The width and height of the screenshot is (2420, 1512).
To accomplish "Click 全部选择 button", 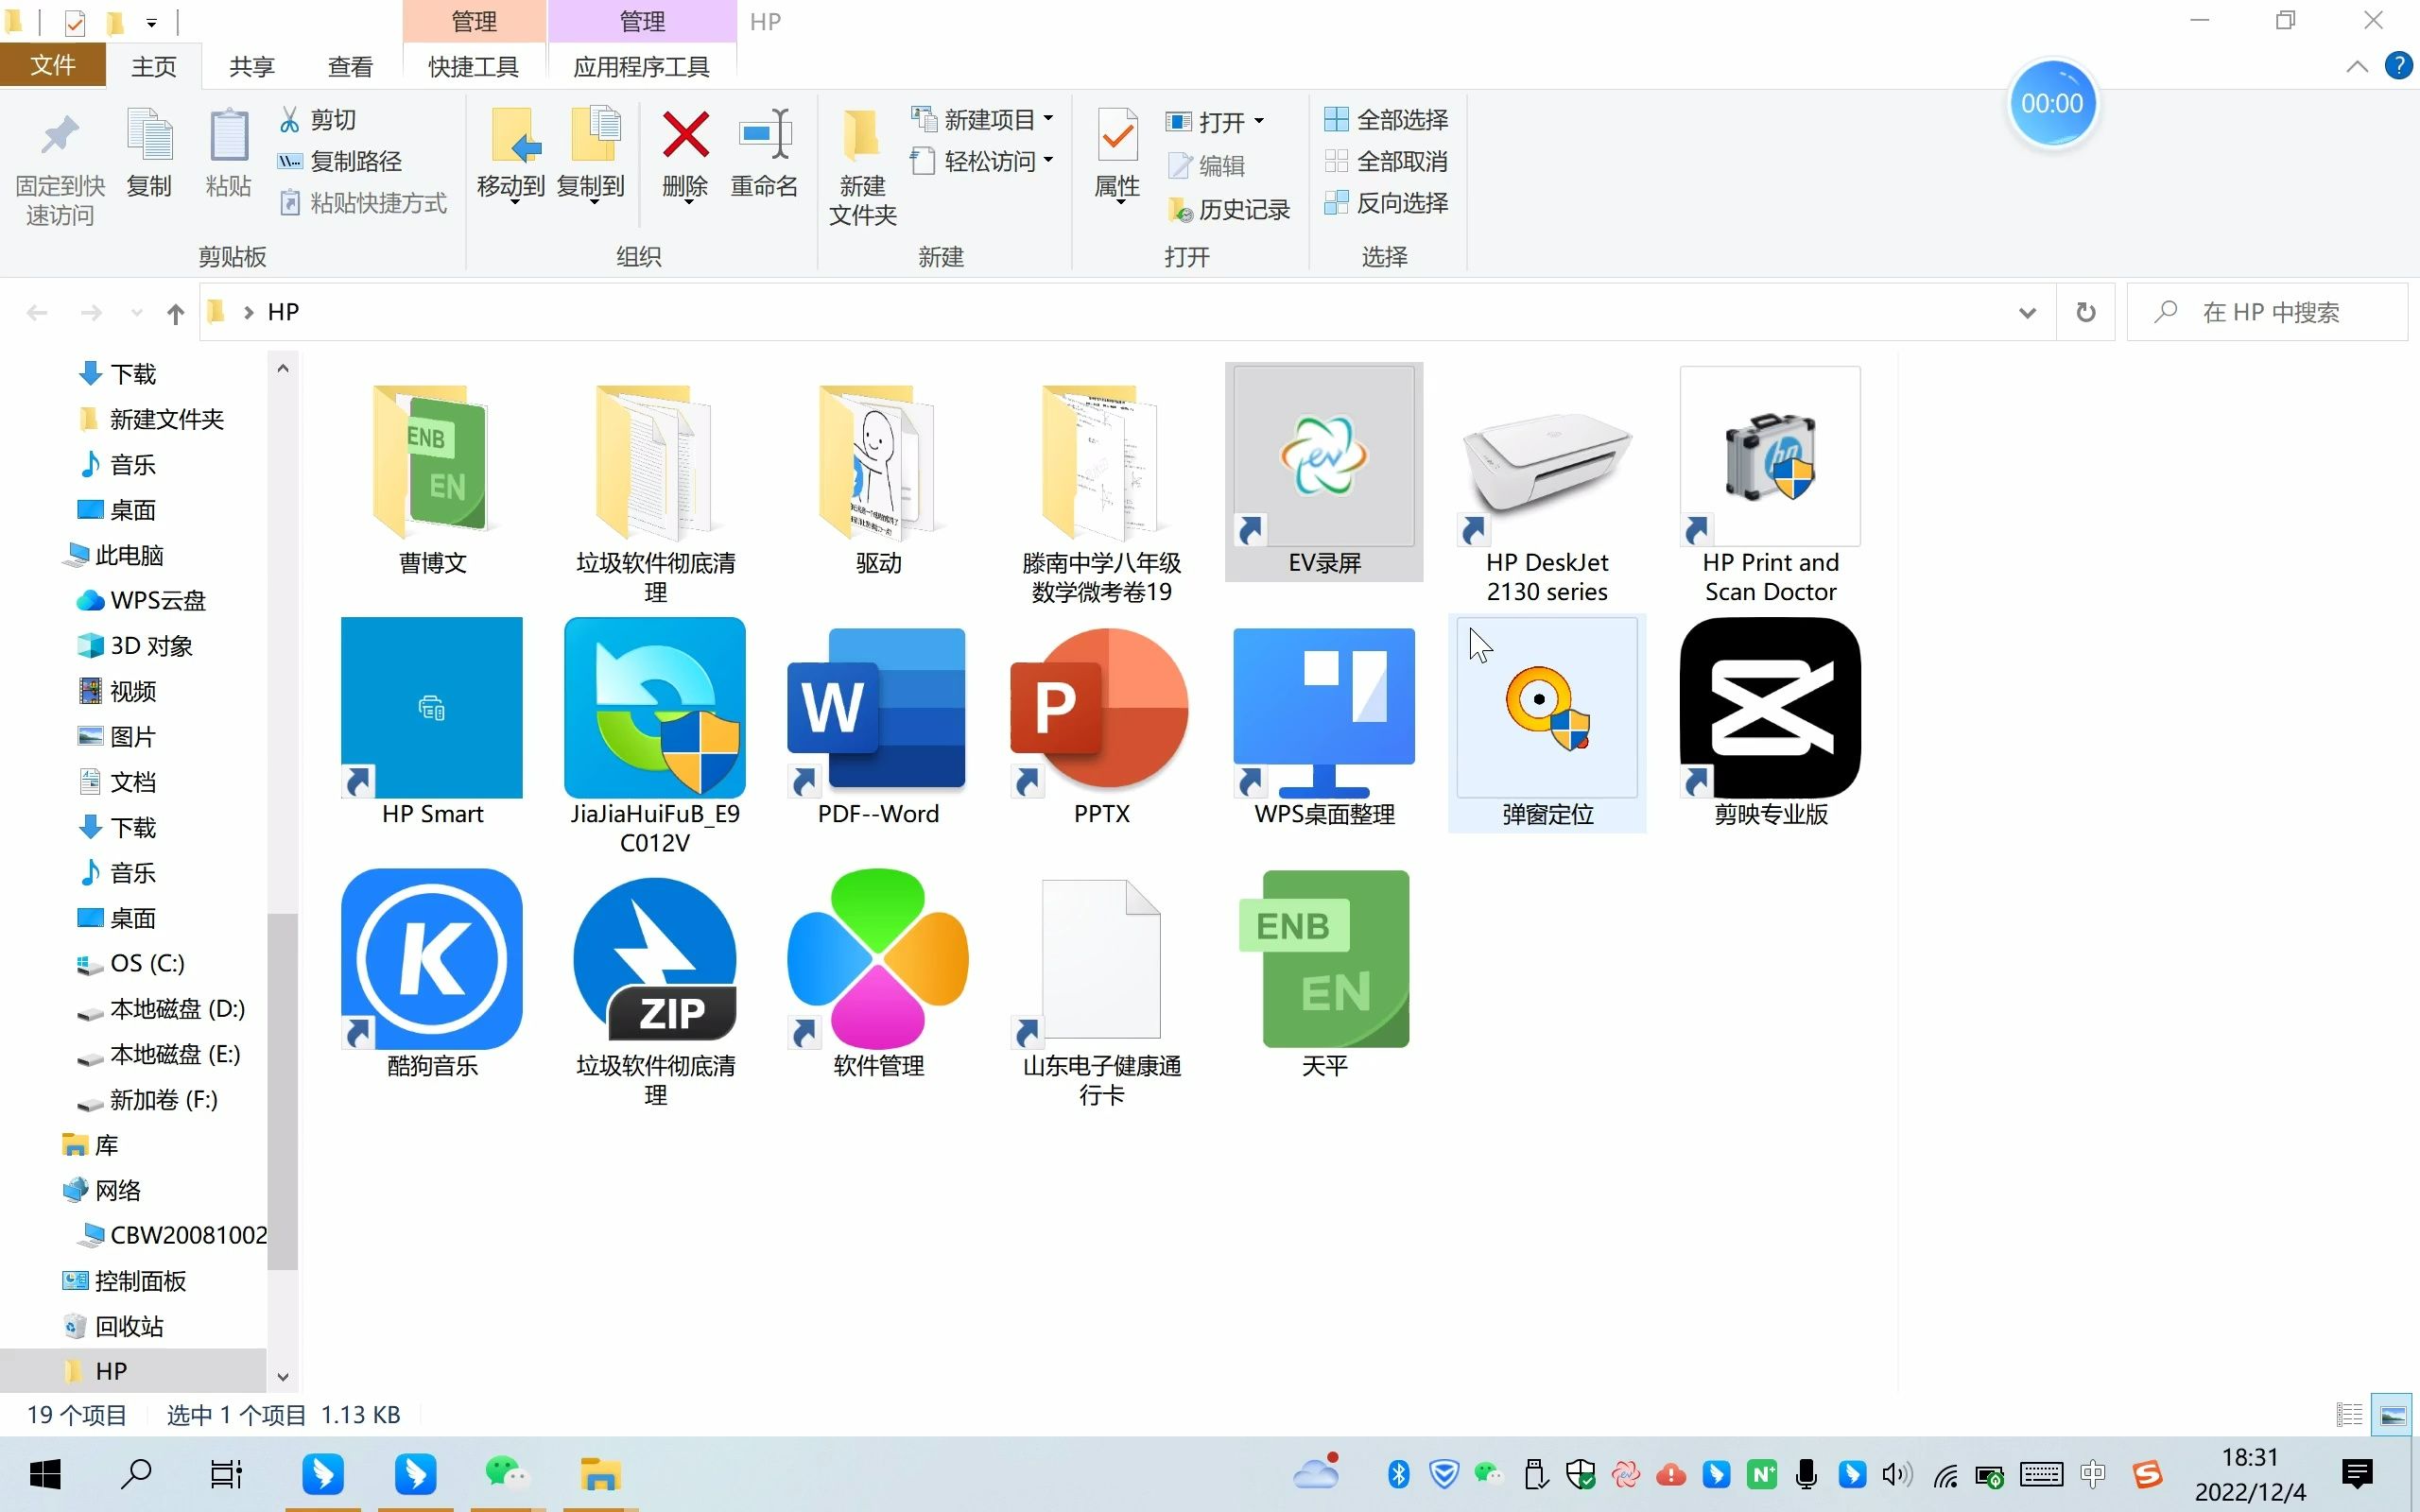I will [1386, 120].
